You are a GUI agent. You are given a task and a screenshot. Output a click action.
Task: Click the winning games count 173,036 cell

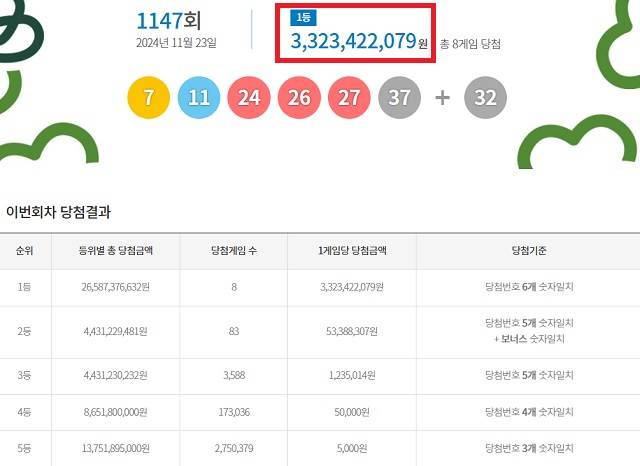coord(234,412)
